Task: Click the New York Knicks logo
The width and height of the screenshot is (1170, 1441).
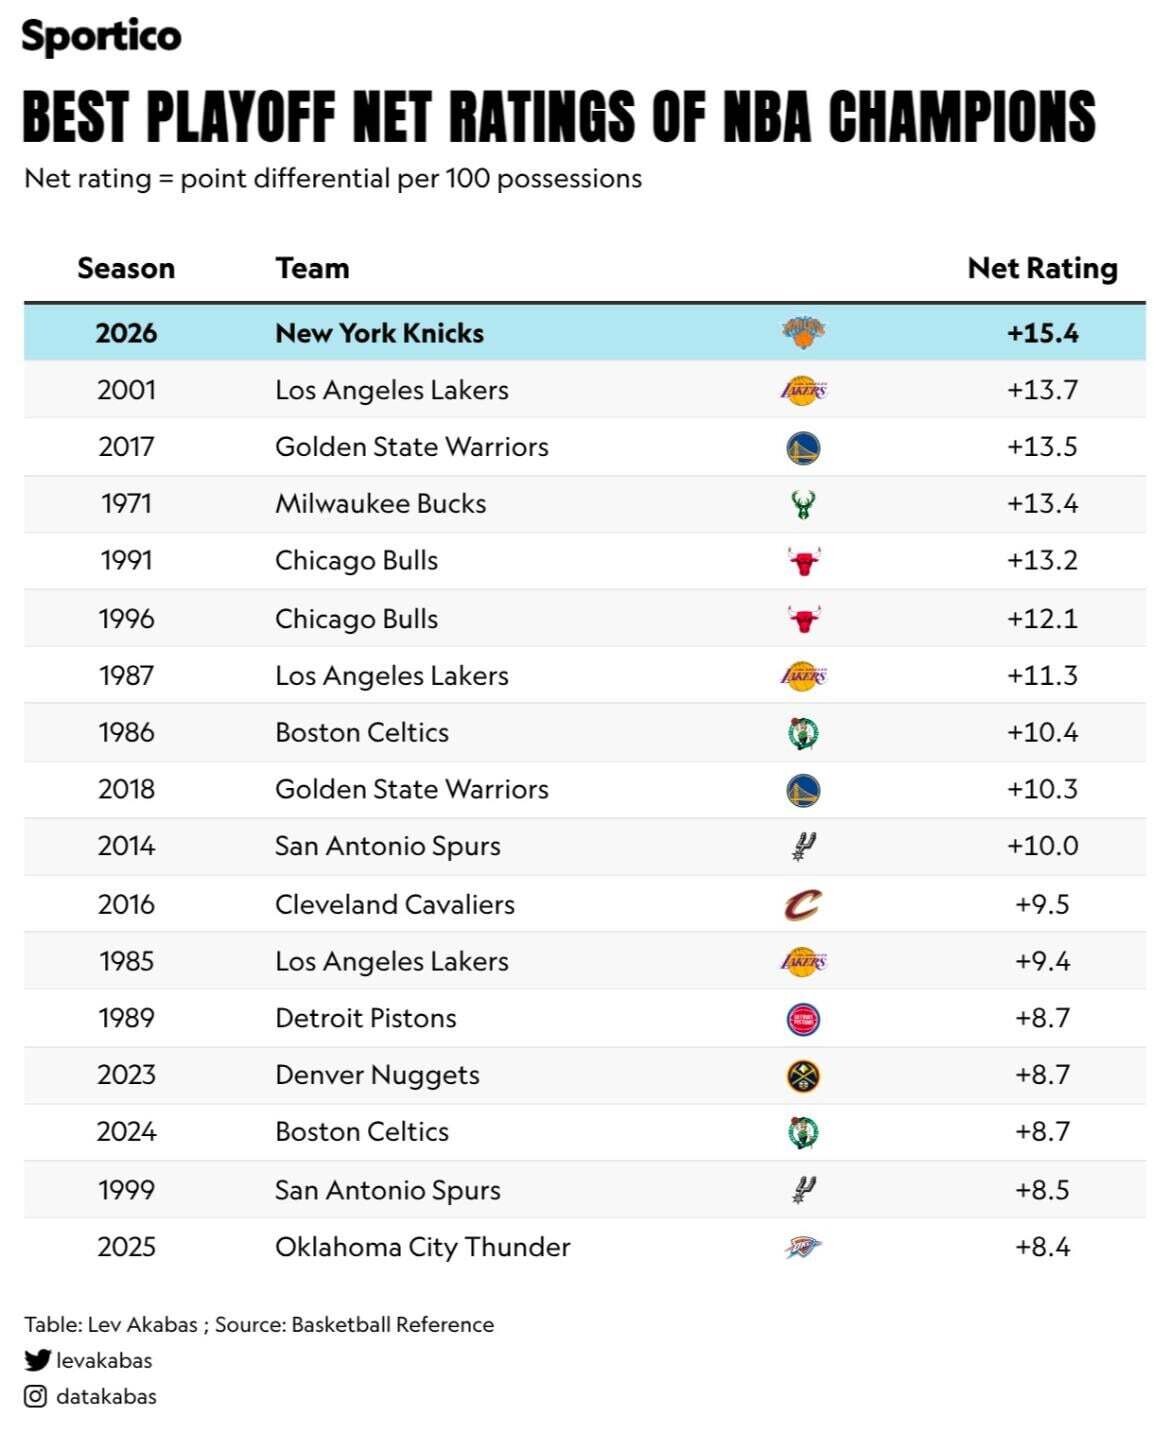Action: [803, 332]
